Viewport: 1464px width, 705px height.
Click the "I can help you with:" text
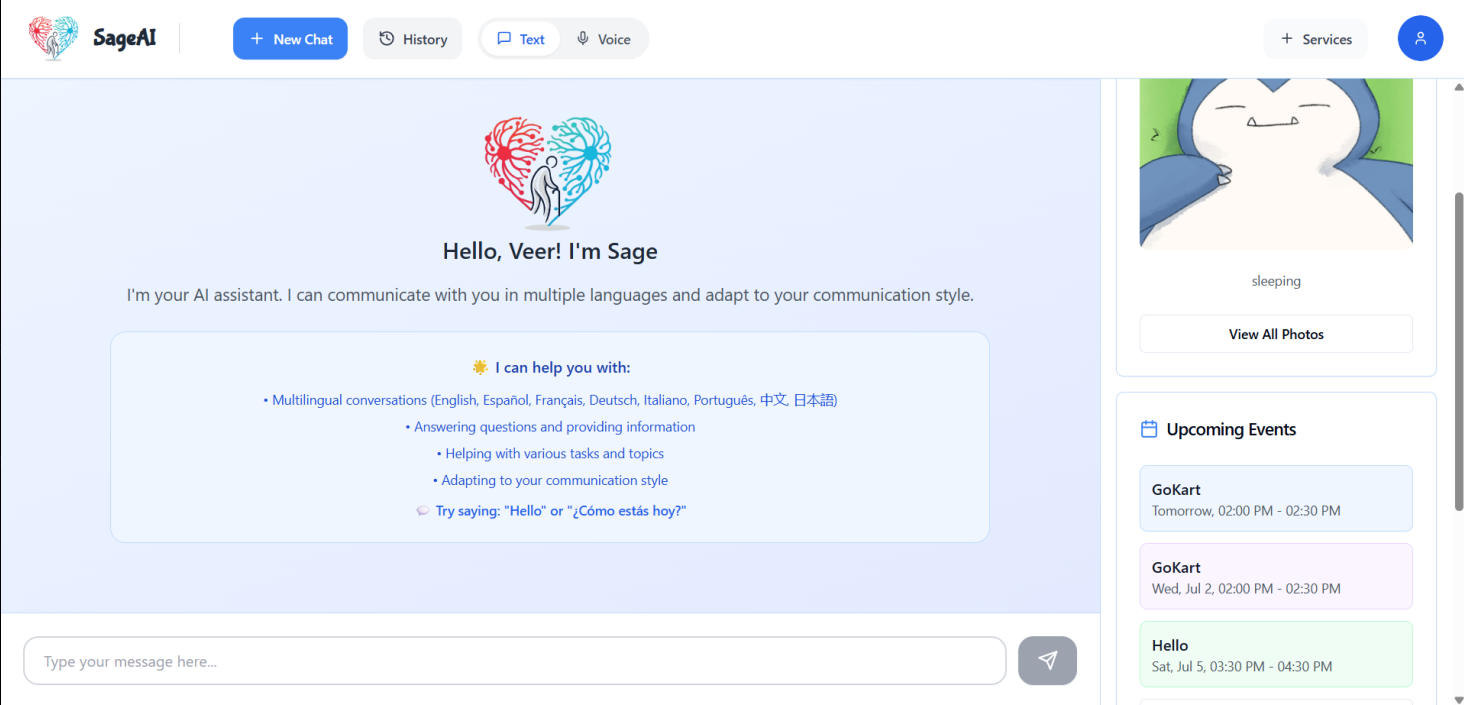[562, 367]
